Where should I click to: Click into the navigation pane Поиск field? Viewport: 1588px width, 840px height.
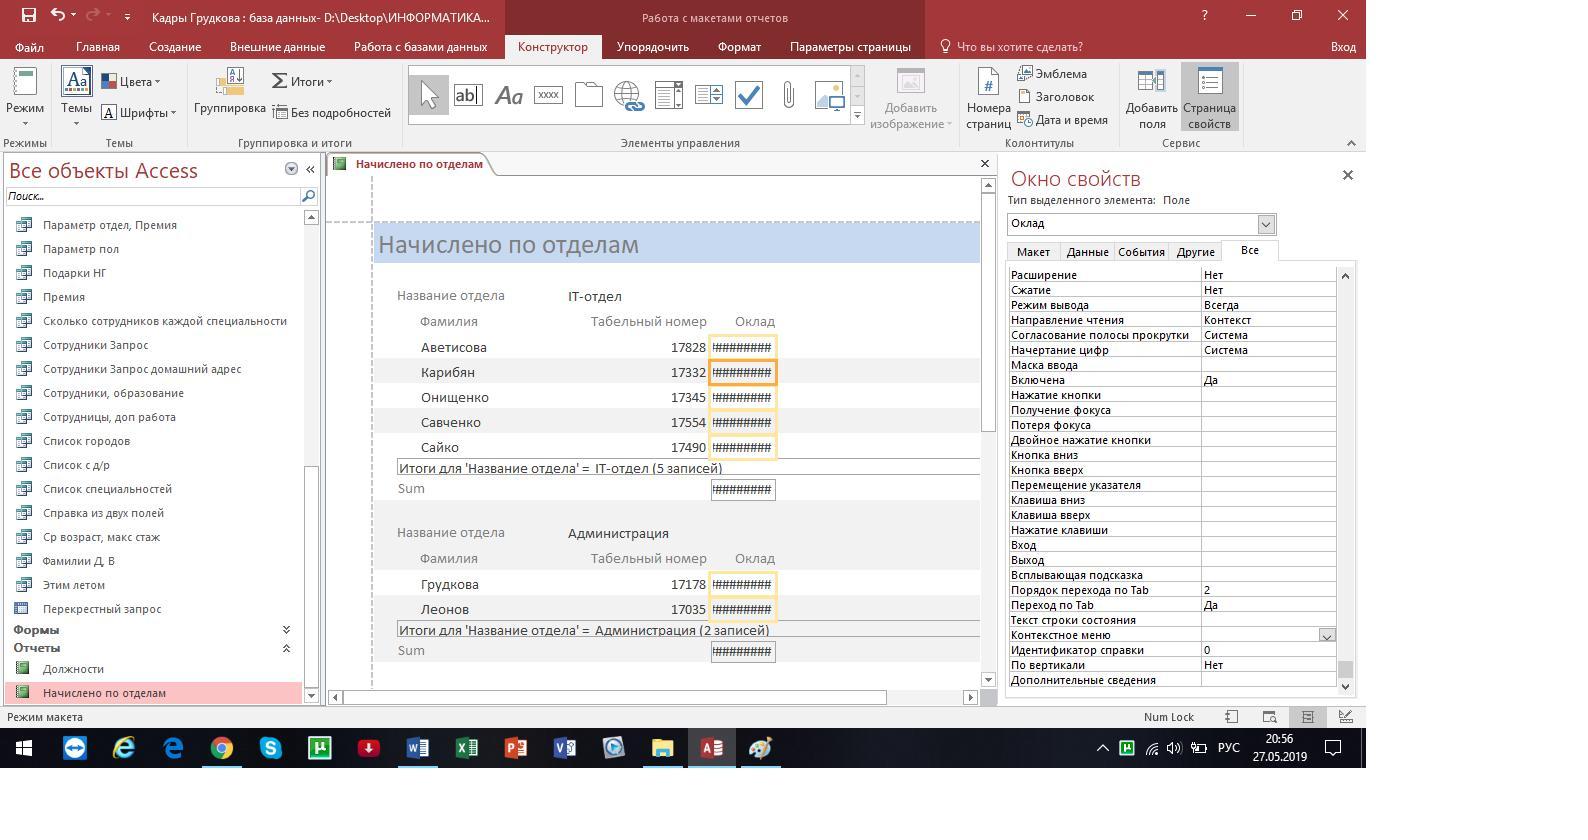tap(150, 197)
